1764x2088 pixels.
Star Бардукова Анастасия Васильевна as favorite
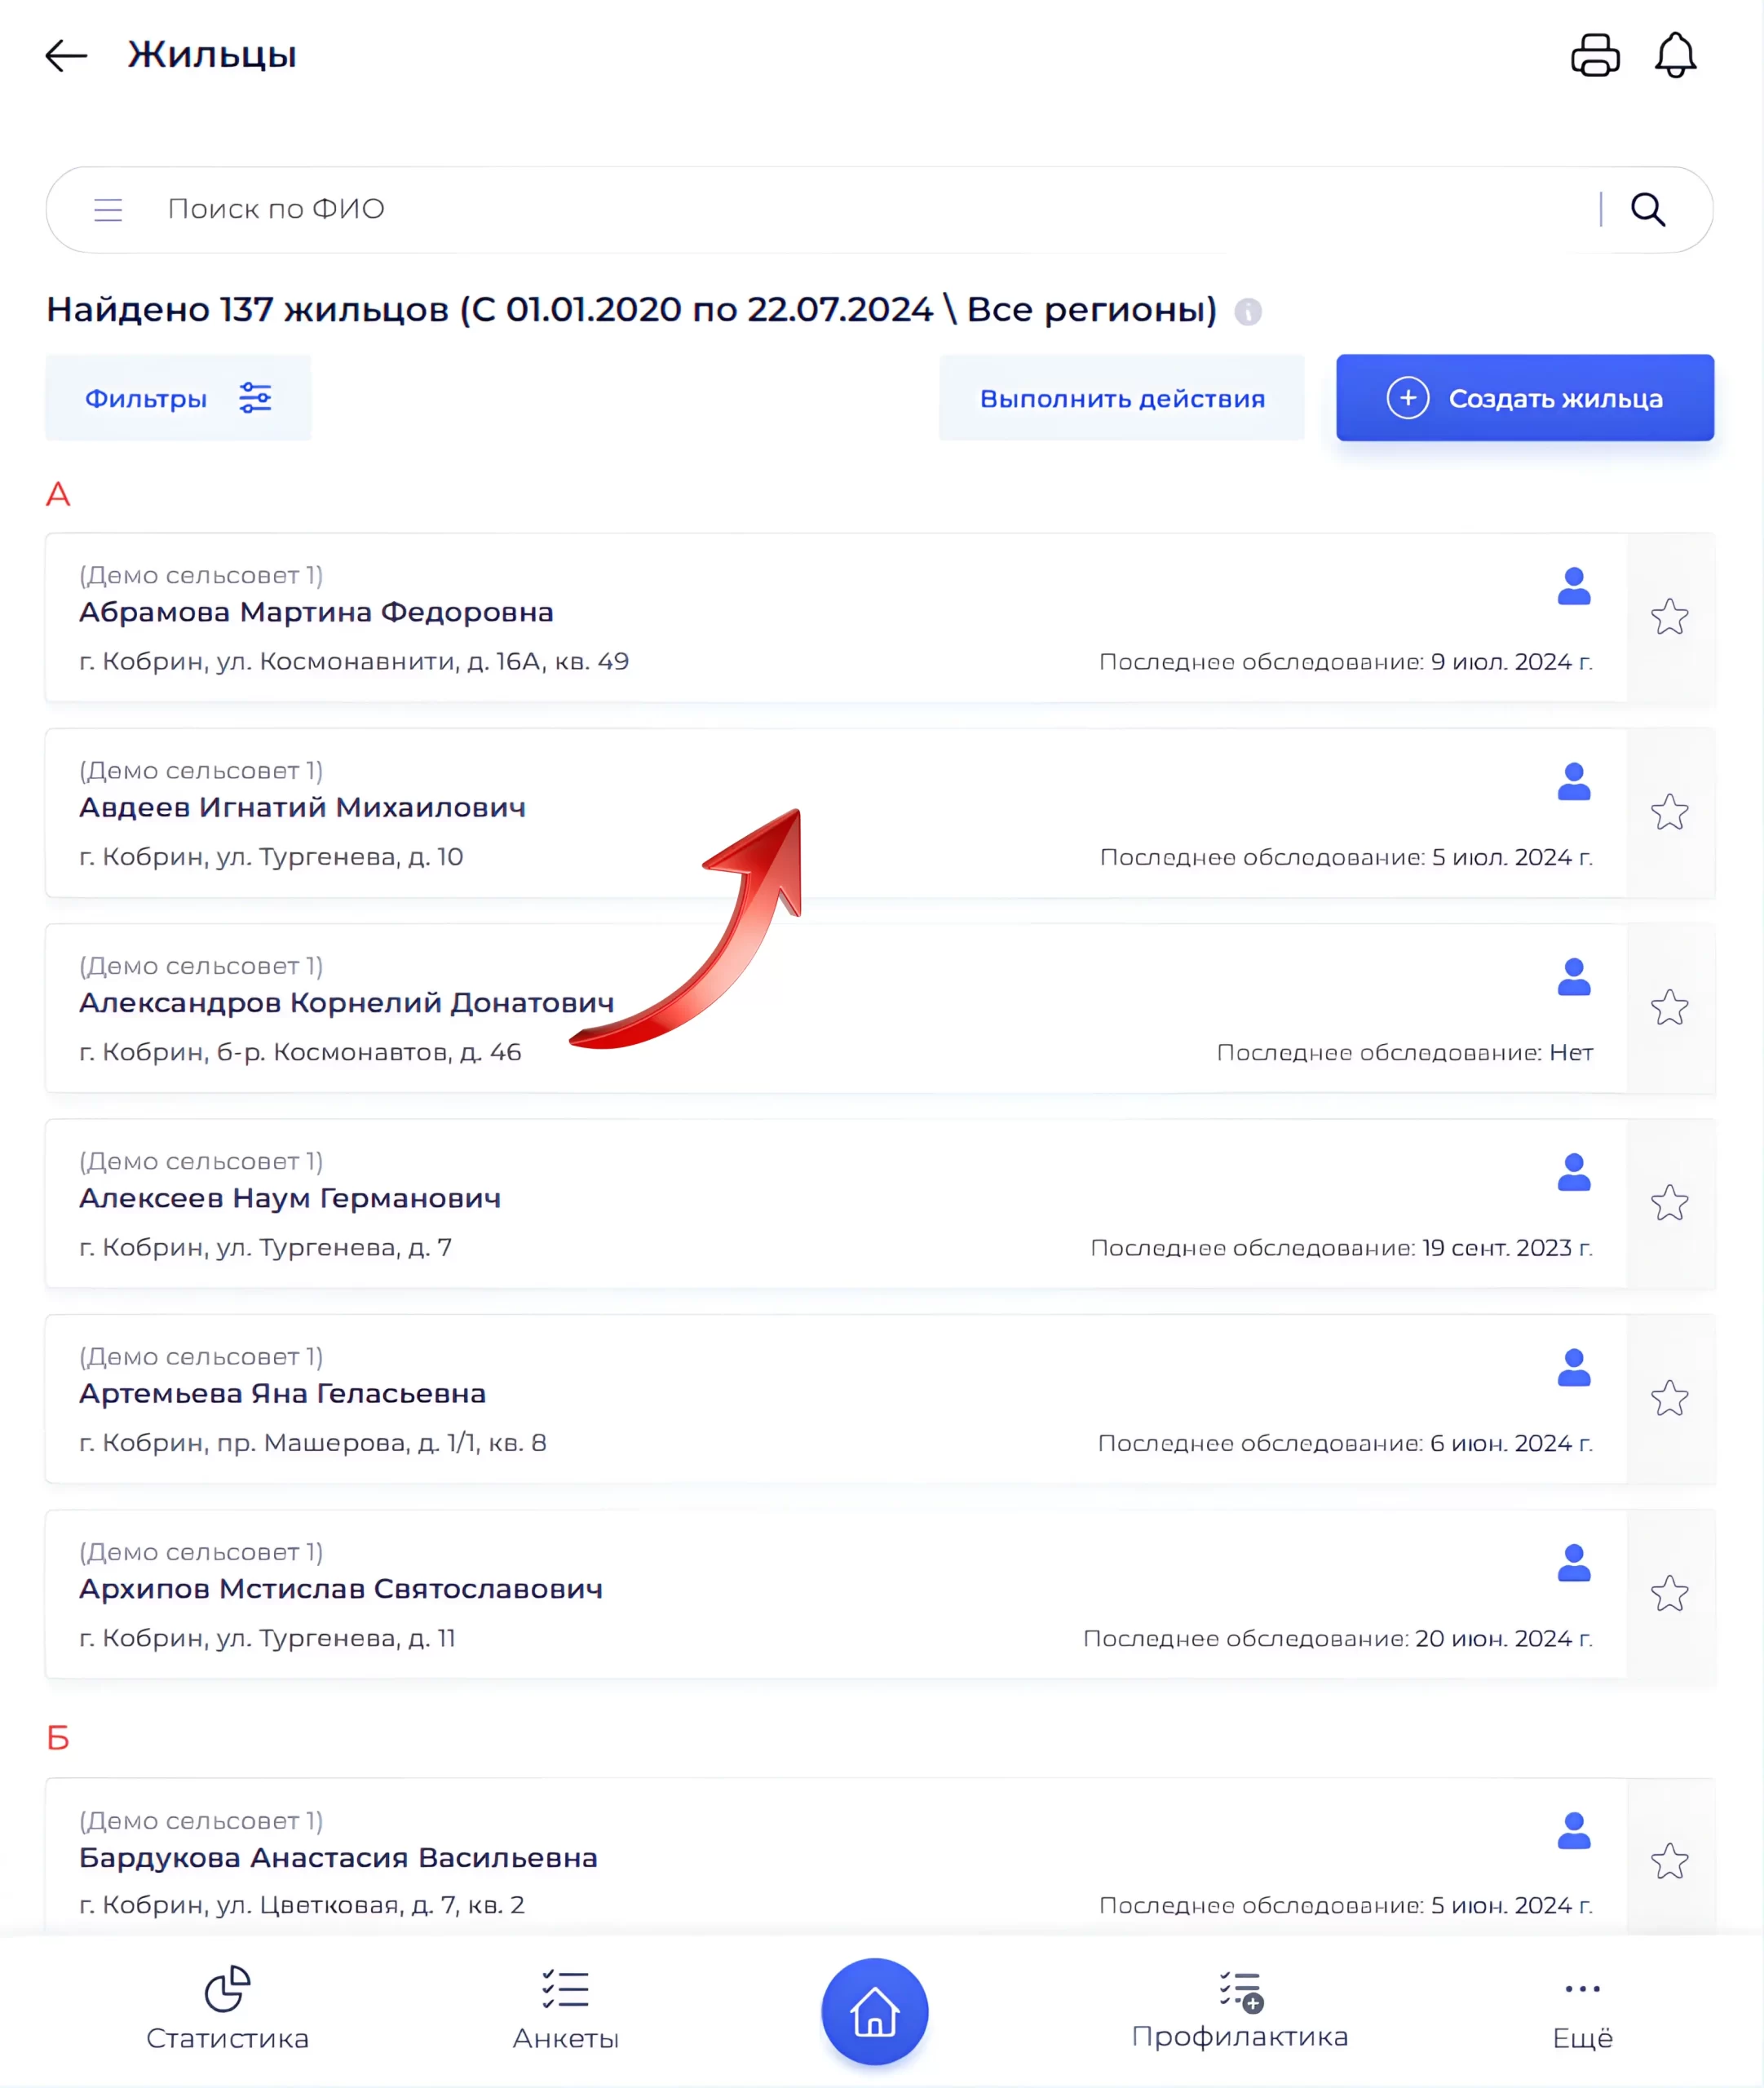[x=1669, y=1861]
